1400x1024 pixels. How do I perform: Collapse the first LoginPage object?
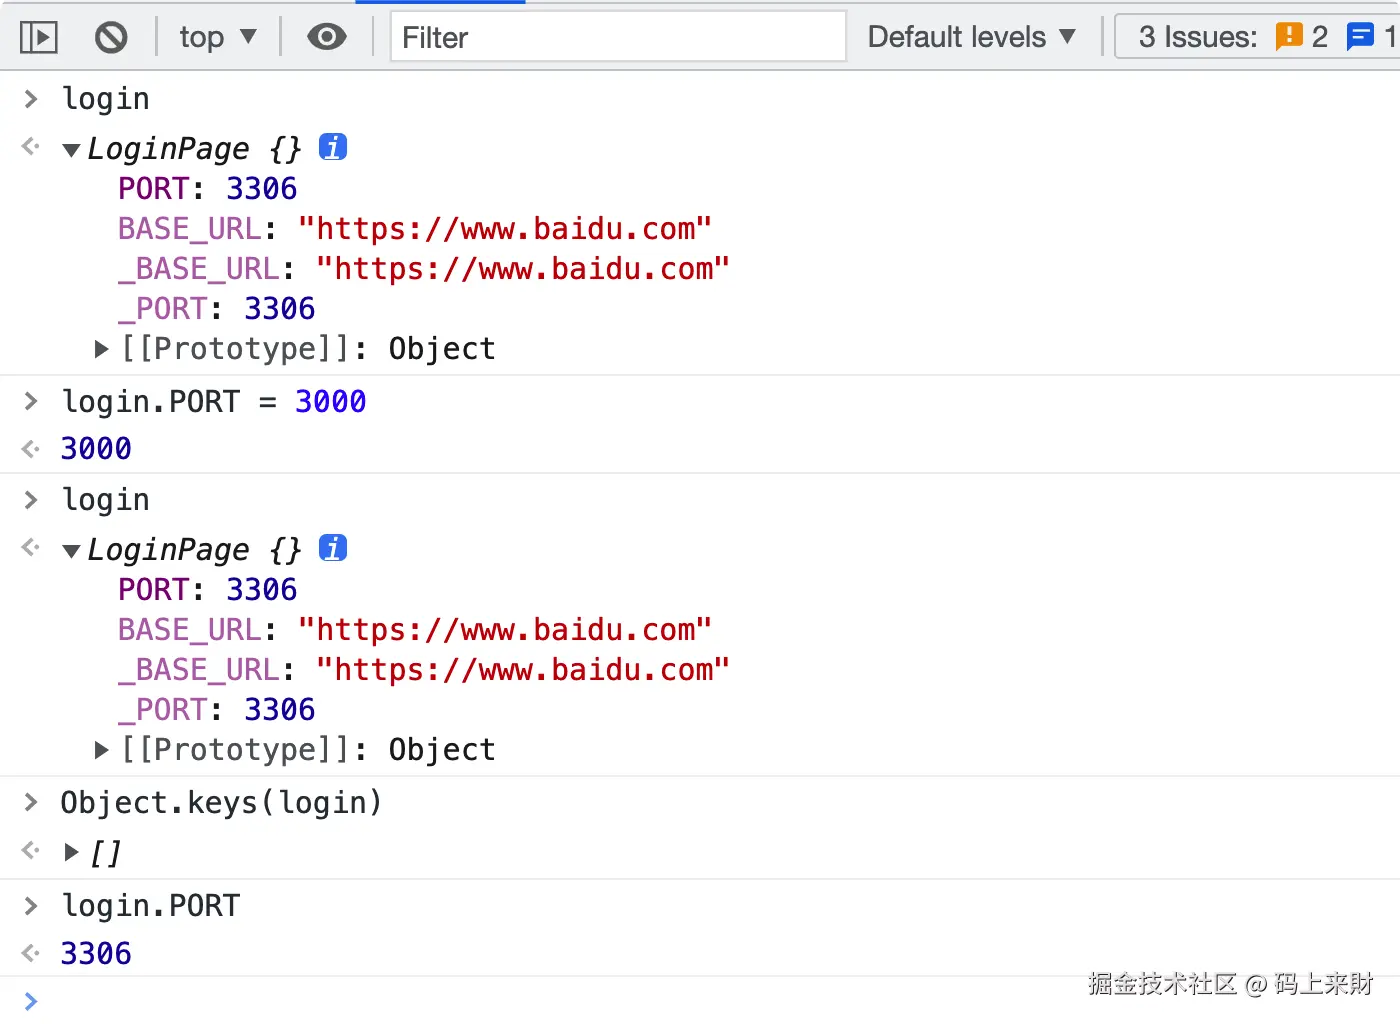pyautogui.click(x=71, y=150)
